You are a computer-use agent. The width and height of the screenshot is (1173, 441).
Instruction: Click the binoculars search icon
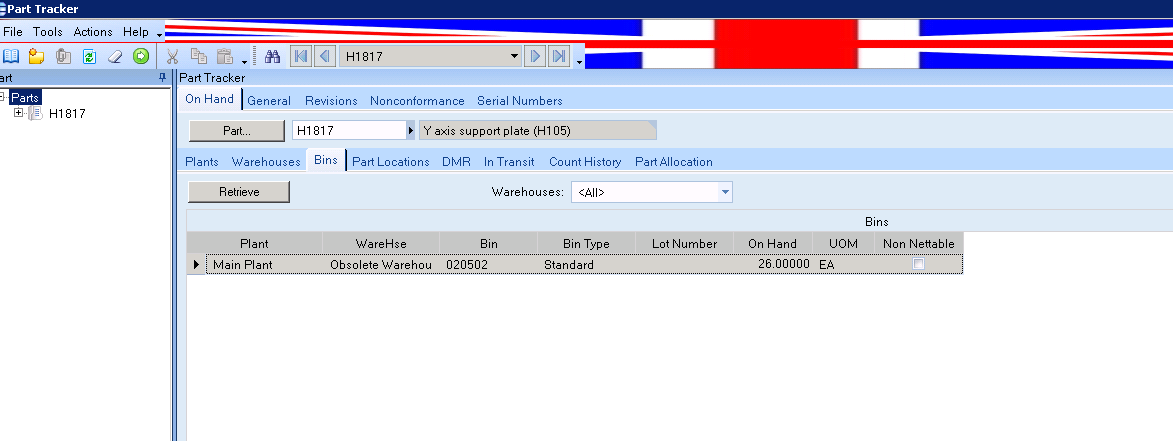(x=272, y=56)
